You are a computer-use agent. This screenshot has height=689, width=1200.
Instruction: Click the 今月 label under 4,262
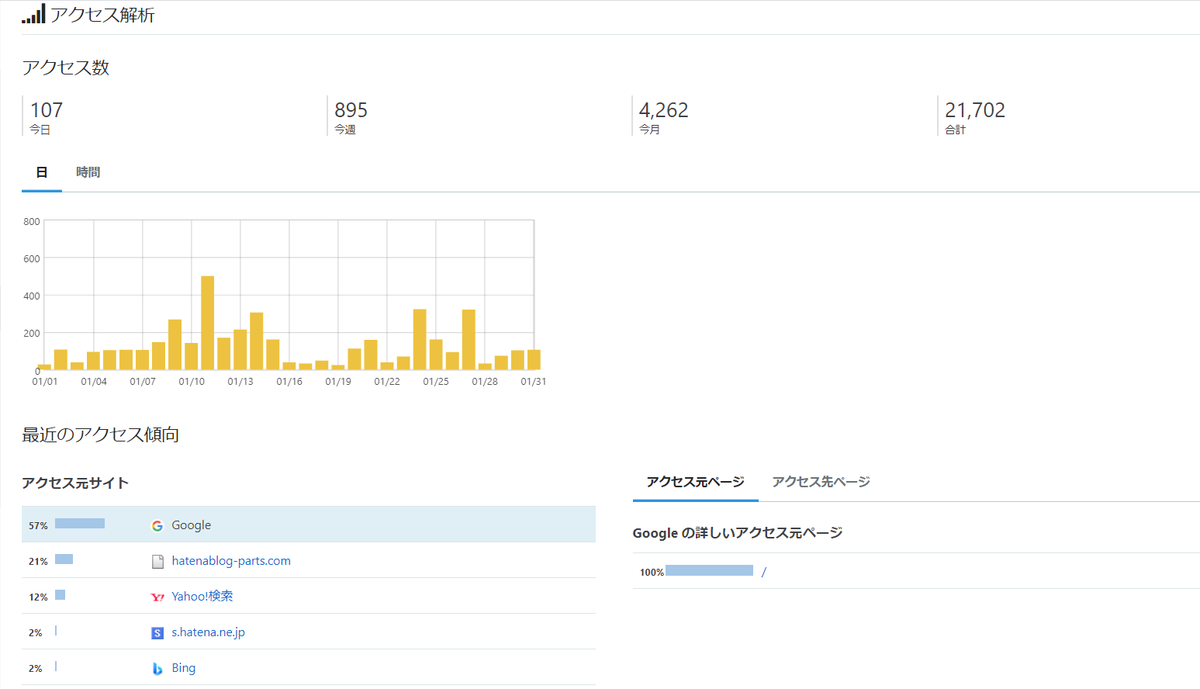click(650, 130)
